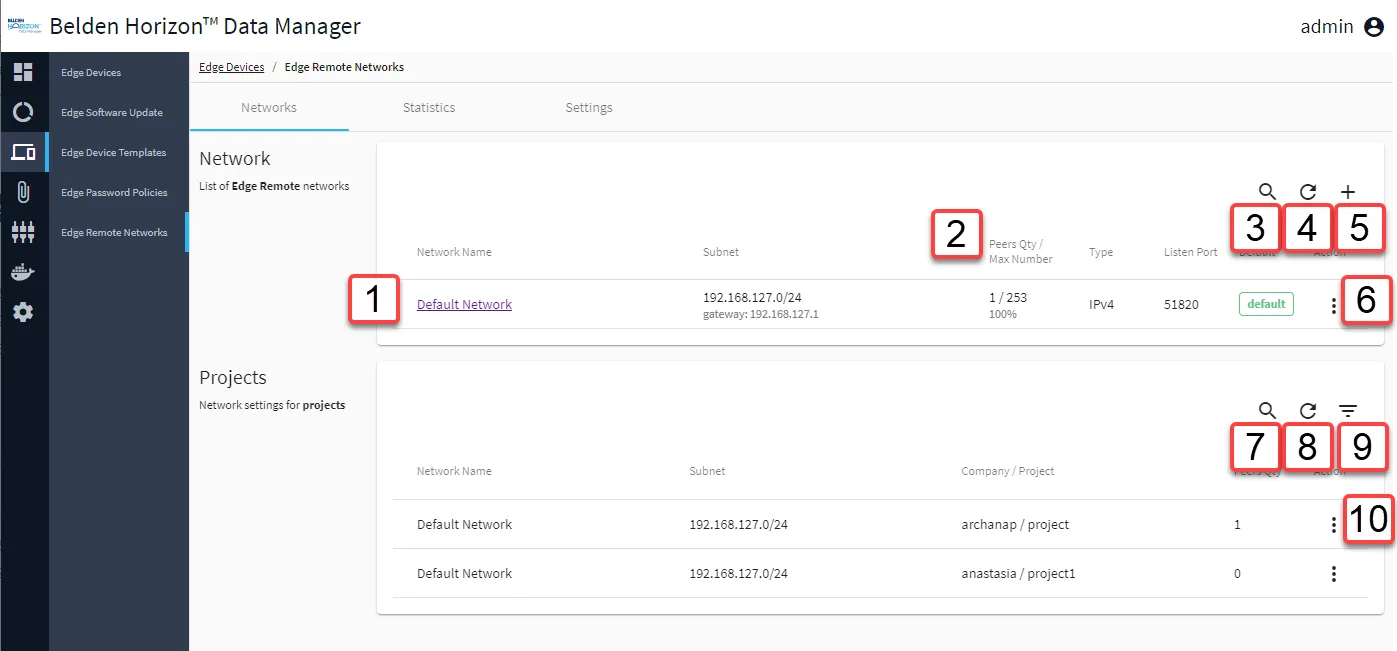The width and height of the screenshot is (1397, 651).
Task: Open the Projects filter icon
Action: (x=1348, y=410)
